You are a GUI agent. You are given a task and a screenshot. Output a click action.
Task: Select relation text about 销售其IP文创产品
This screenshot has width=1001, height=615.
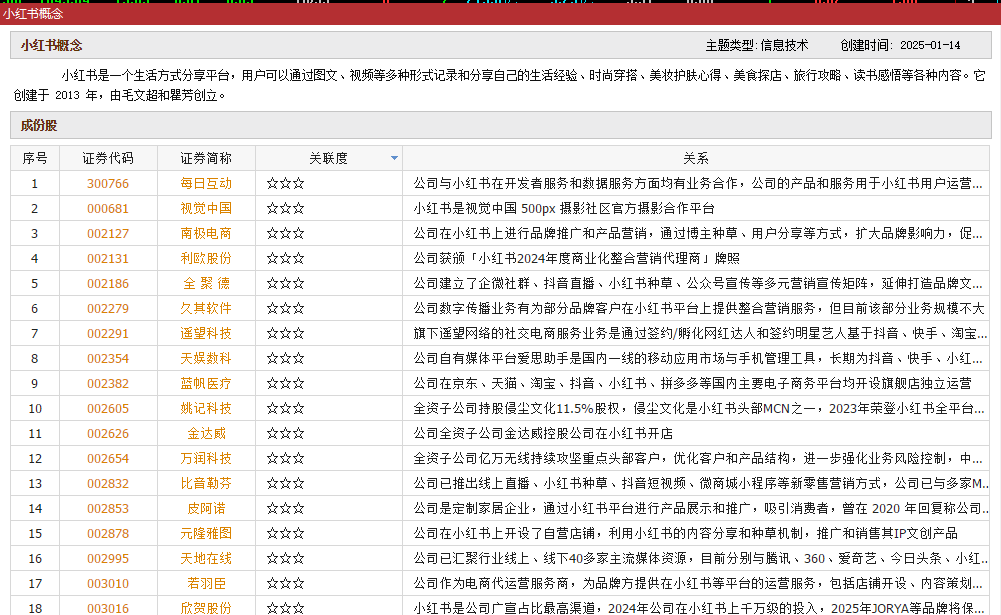coord(686,534)
